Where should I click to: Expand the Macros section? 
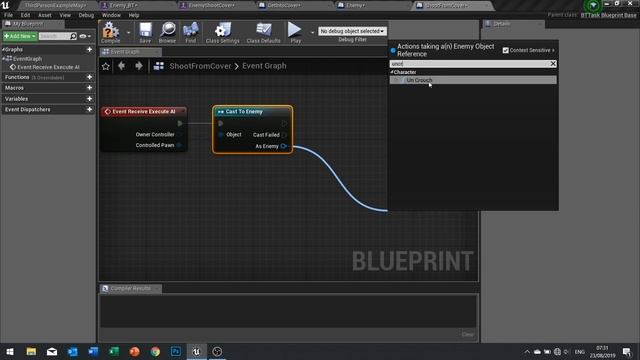(x=14, y=88)
